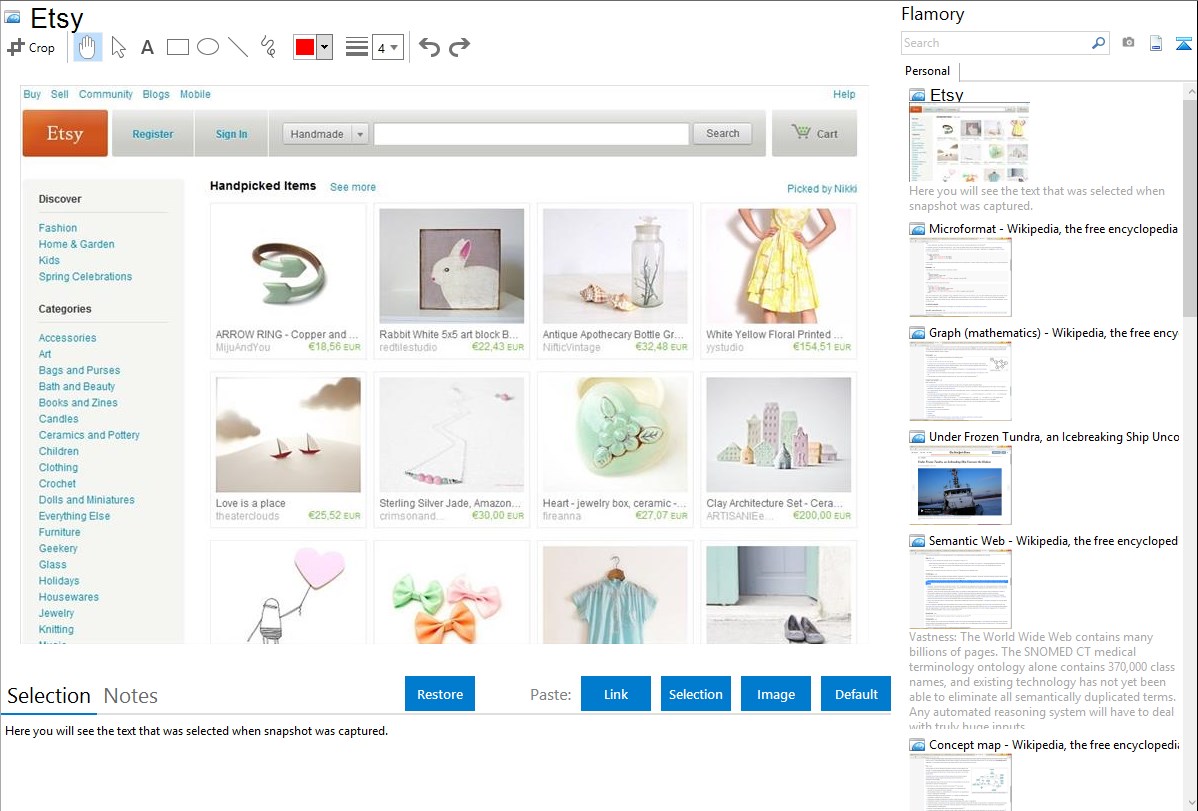
Task: Click the Paste Link button
Action: [616, 693]
